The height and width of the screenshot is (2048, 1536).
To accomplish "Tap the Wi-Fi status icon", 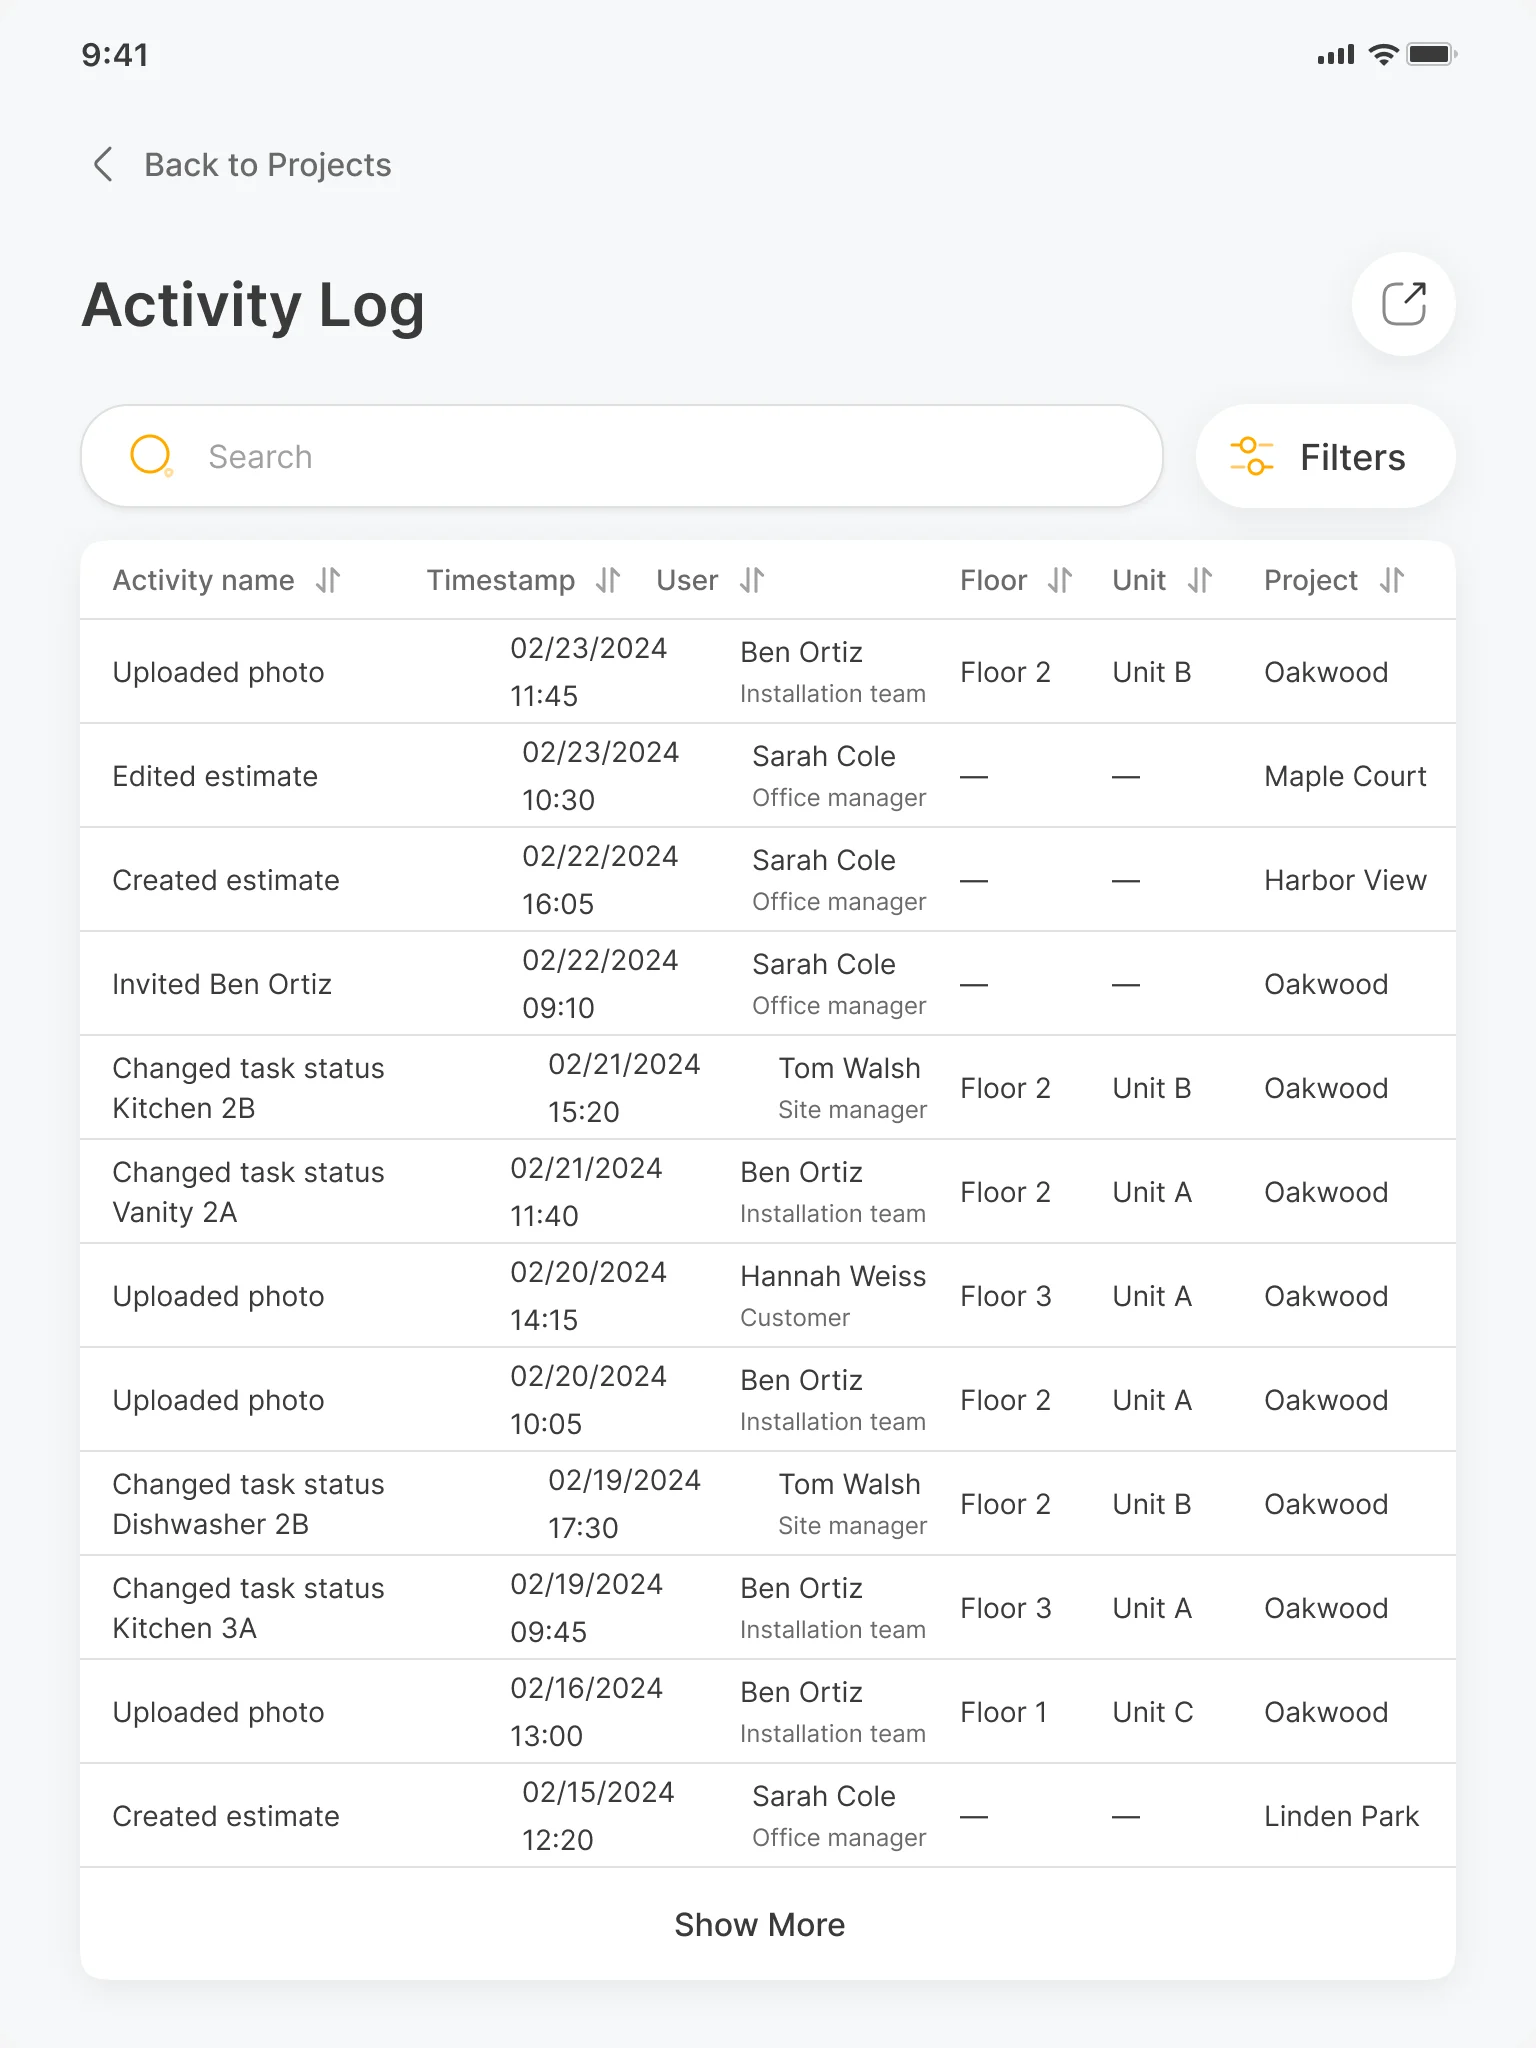I will pos(1383,54).
